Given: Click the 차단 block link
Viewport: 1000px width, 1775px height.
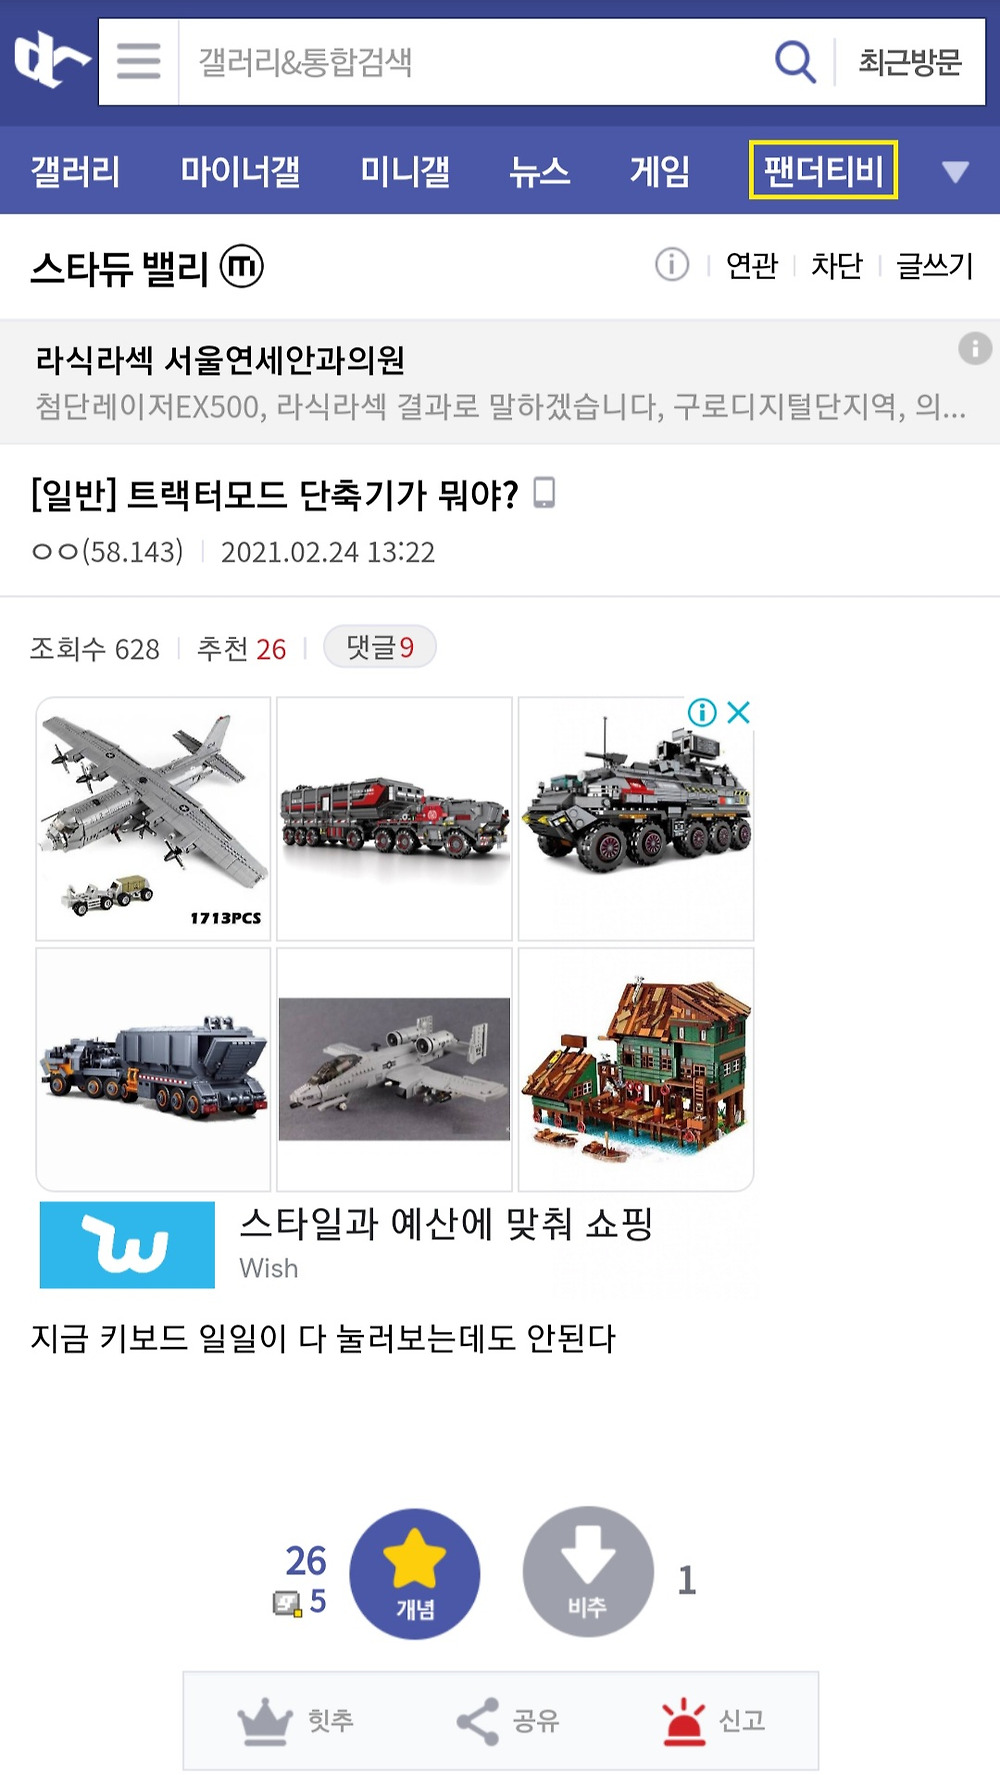Looking at the screenshot, I should (837, 265).
